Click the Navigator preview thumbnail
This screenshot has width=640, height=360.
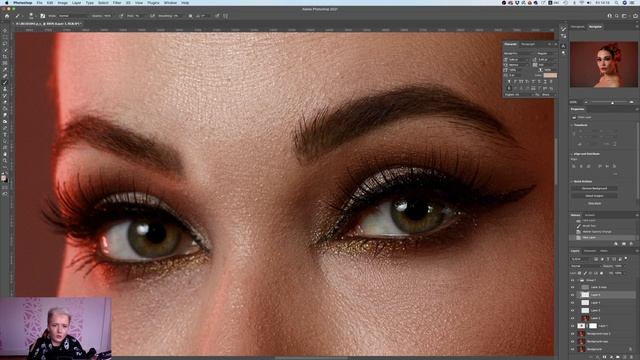click(604, 64)
